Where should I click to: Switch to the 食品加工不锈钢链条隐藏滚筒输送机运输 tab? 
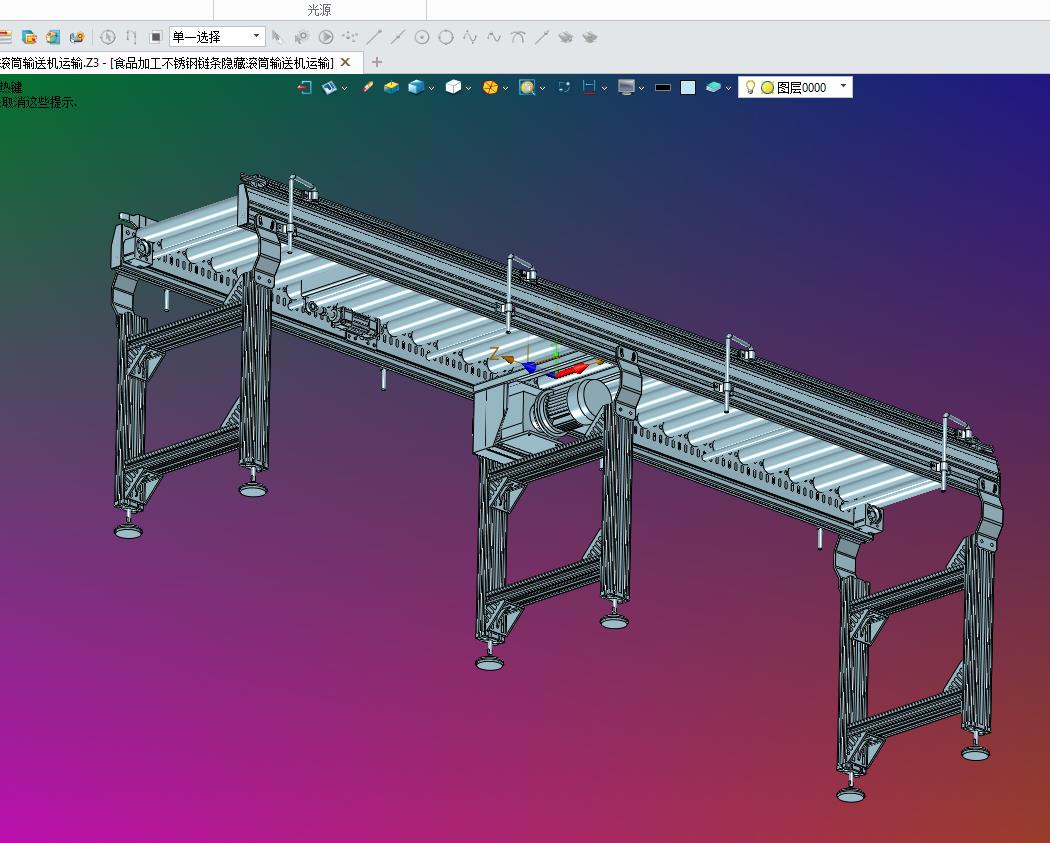(x=221, y=63)
